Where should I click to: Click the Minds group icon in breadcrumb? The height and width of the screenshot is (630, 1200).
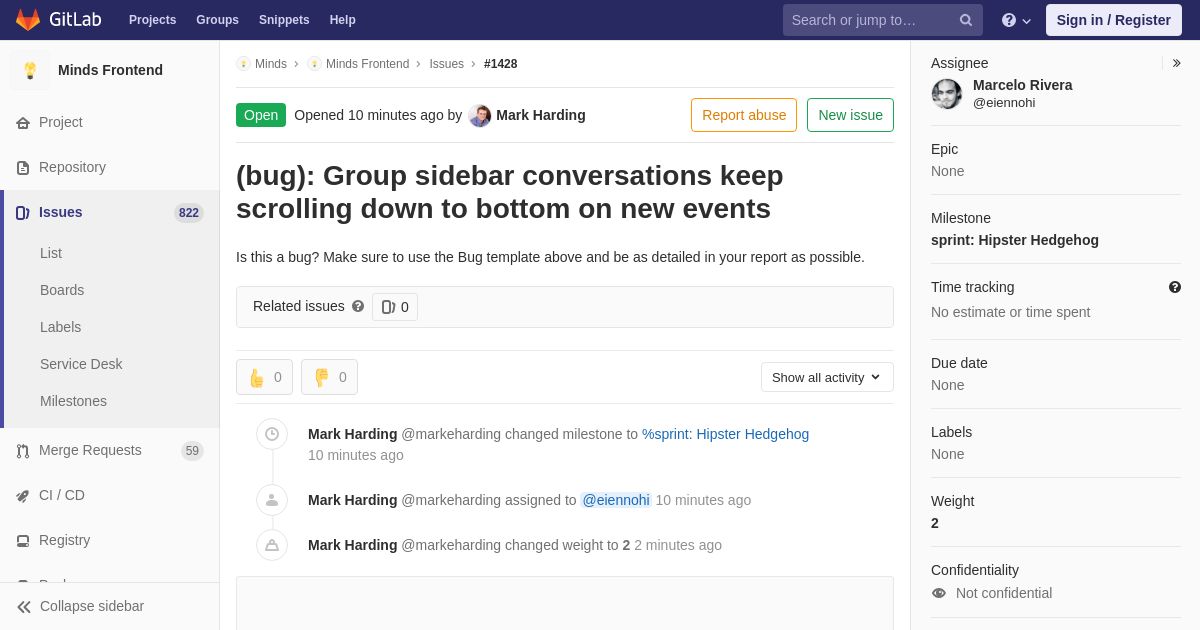click(243, 64)
